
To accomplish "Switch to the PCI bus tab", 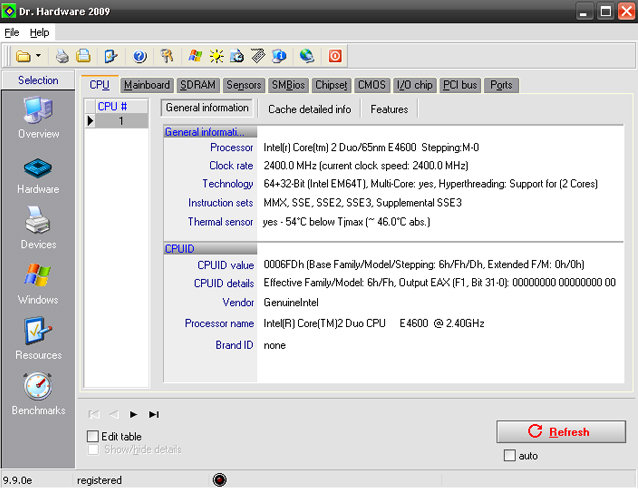I will [460, 85].
